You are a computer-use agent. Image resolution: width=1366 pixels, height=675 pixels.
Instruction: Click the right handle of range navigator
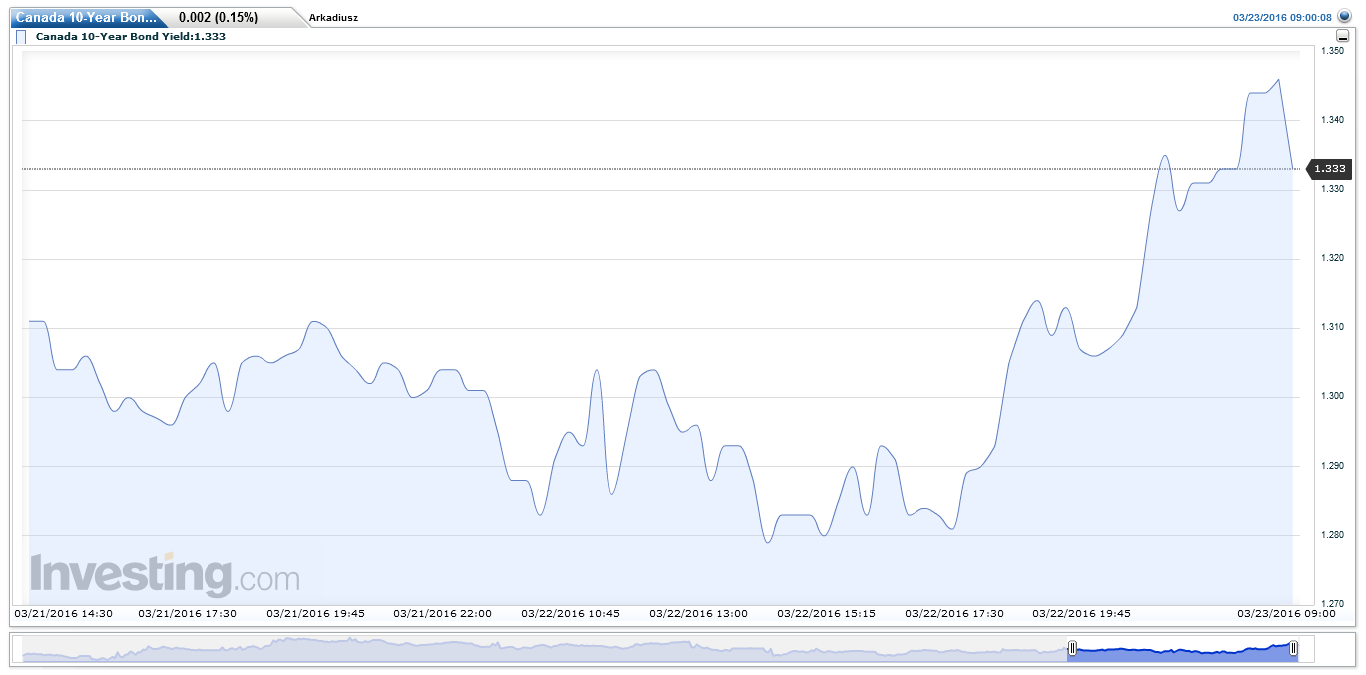[1293, 649]
